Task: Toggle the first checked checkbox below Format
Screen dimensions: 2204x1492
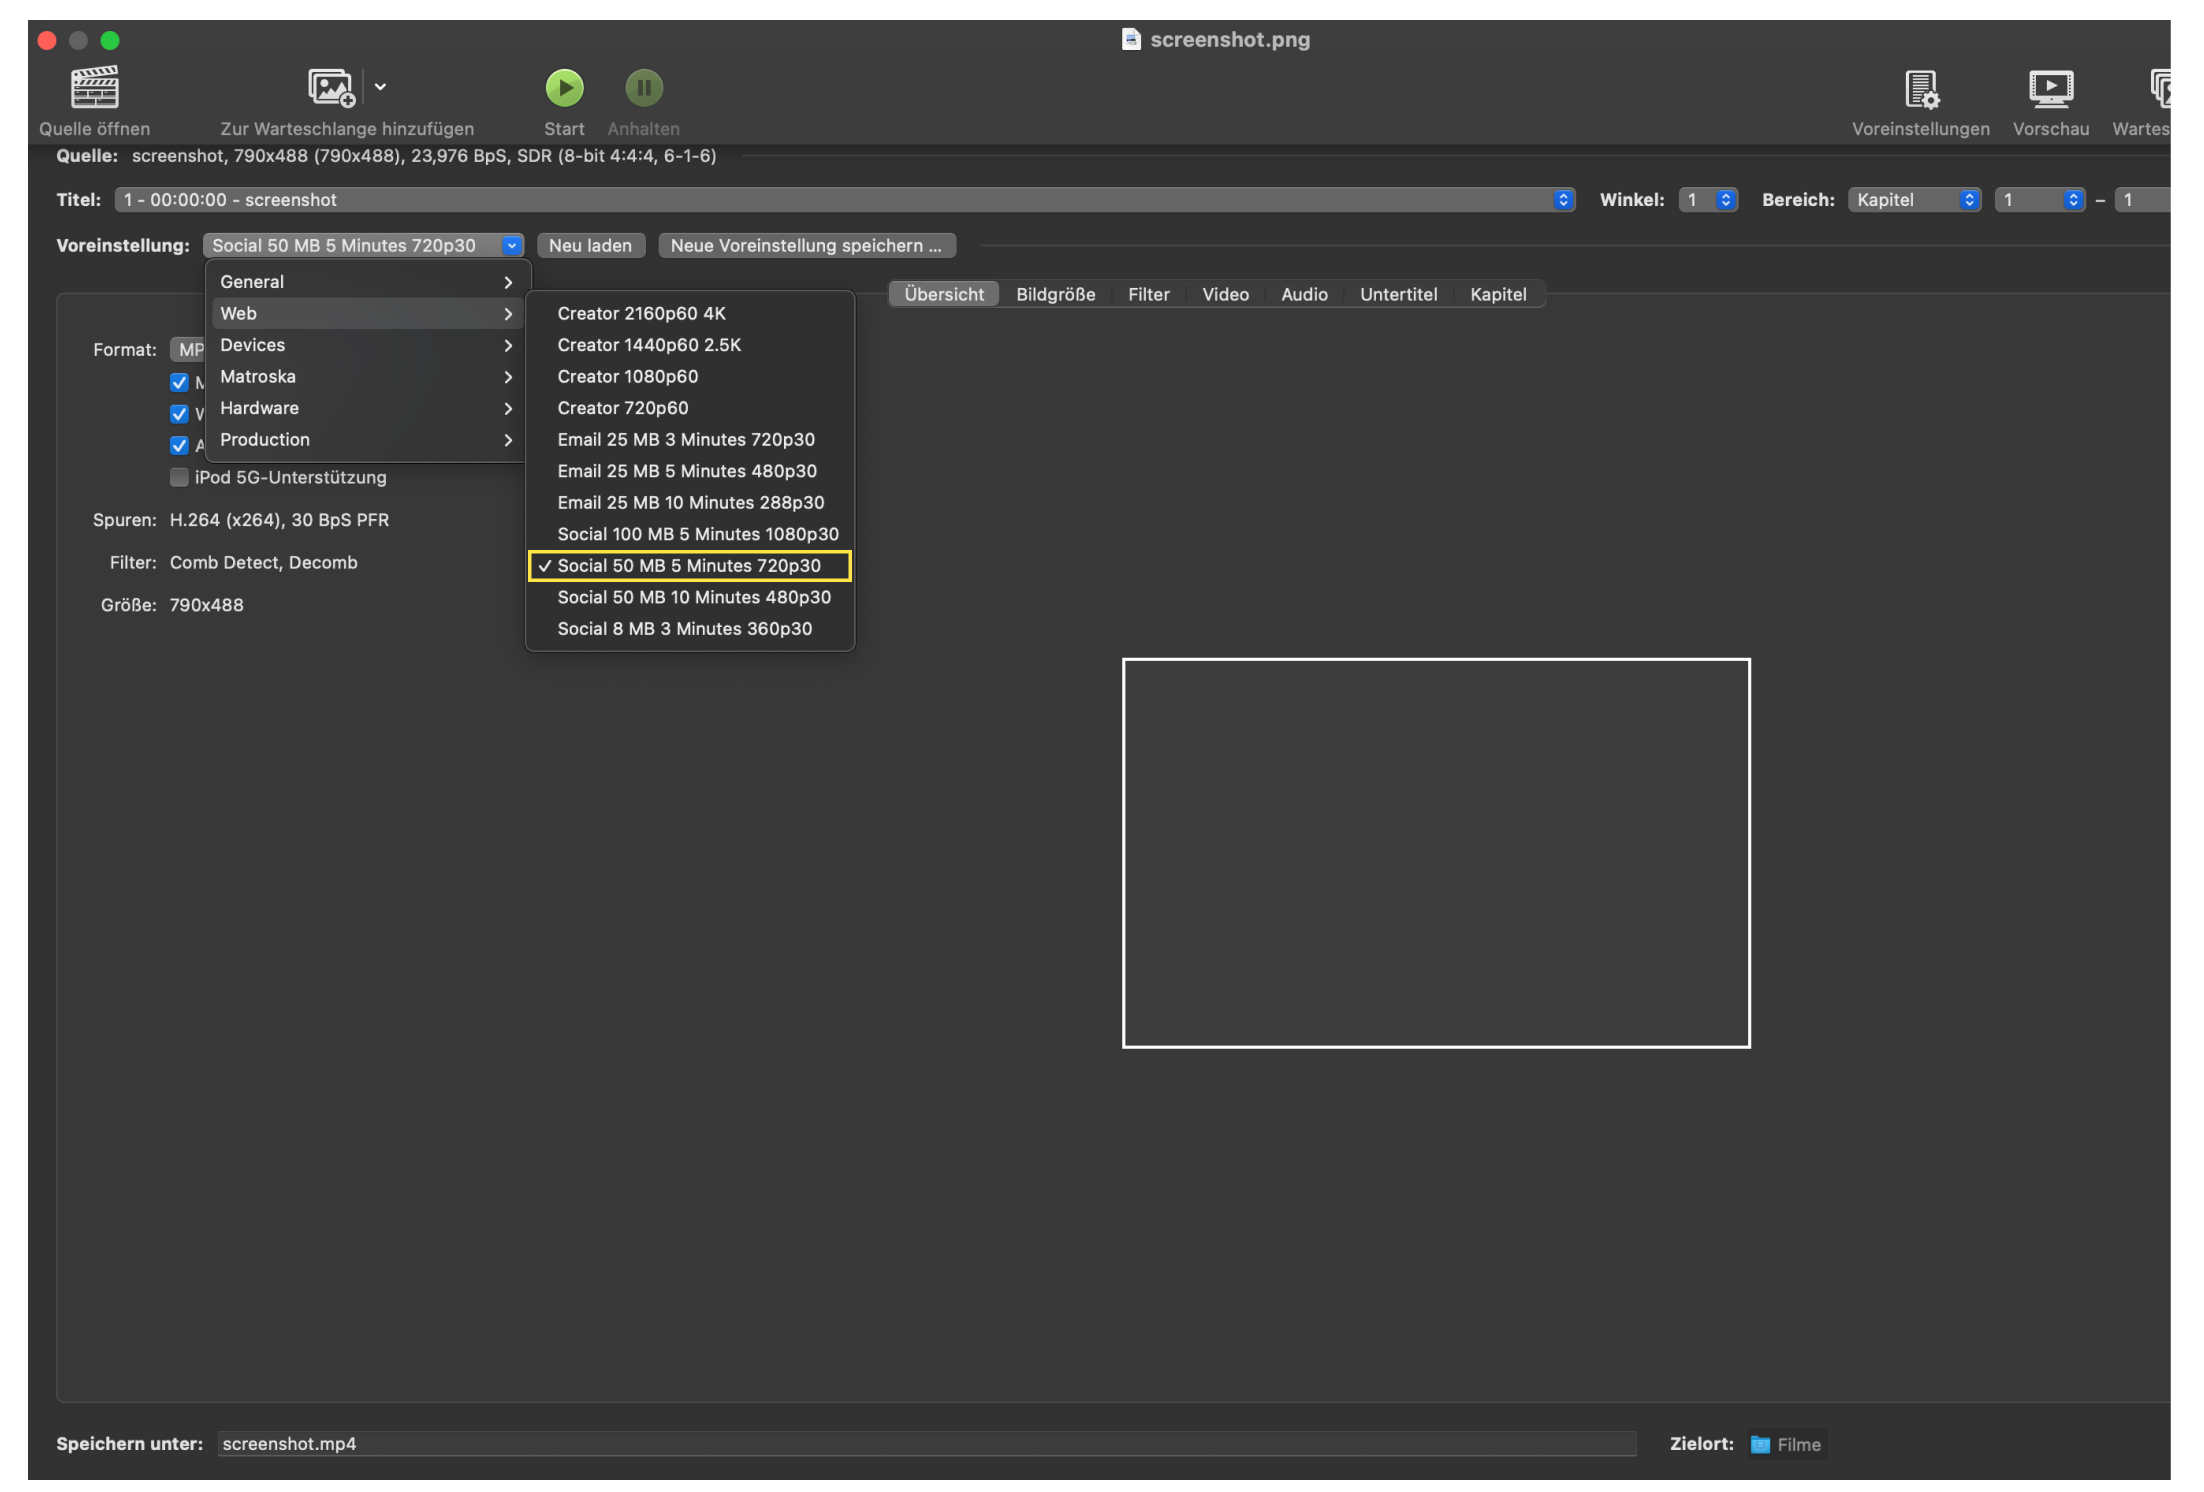Action: coord(179,382)
